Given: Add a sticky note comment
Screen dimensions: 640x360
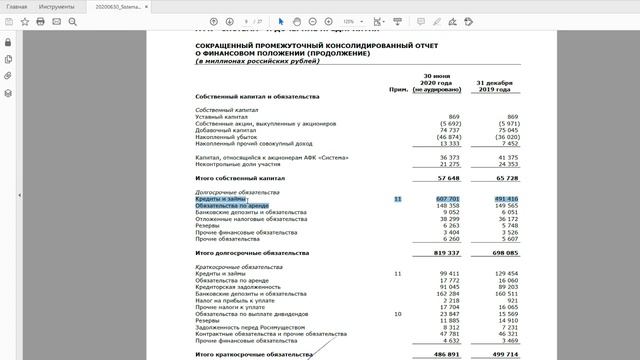Looking at the screenshot, I should [421, 22].
